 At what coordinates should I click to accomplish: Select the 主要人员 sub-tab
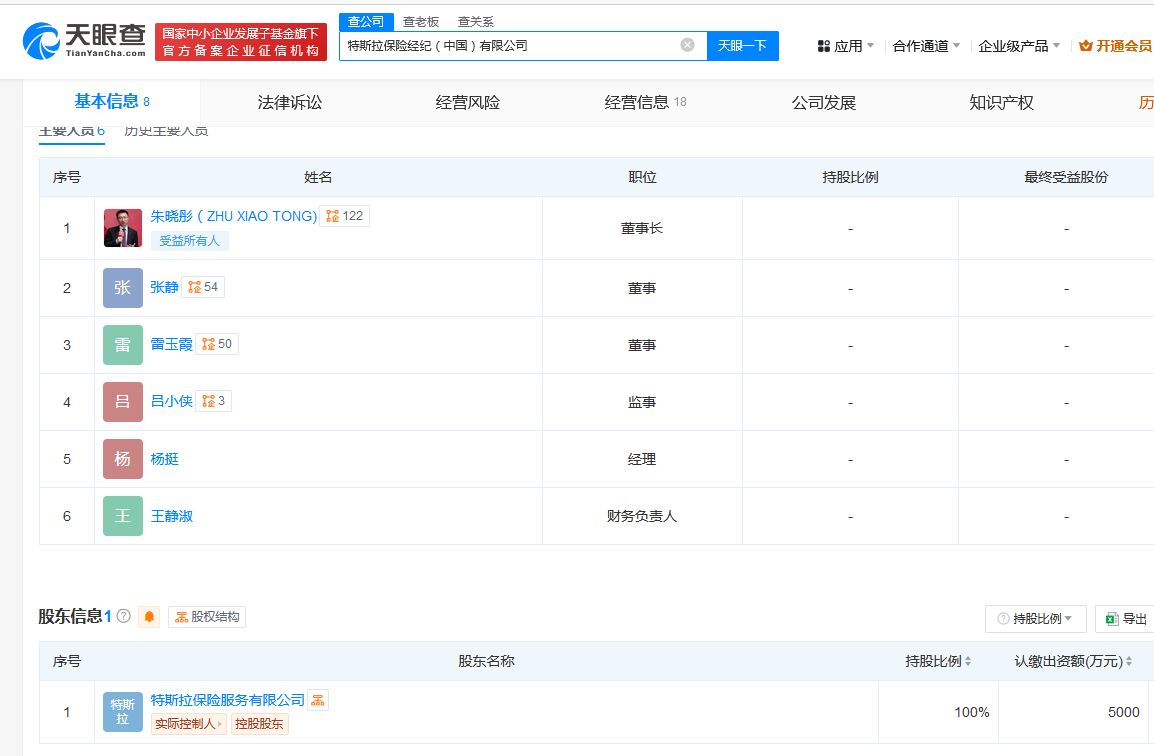click(71, 133)
